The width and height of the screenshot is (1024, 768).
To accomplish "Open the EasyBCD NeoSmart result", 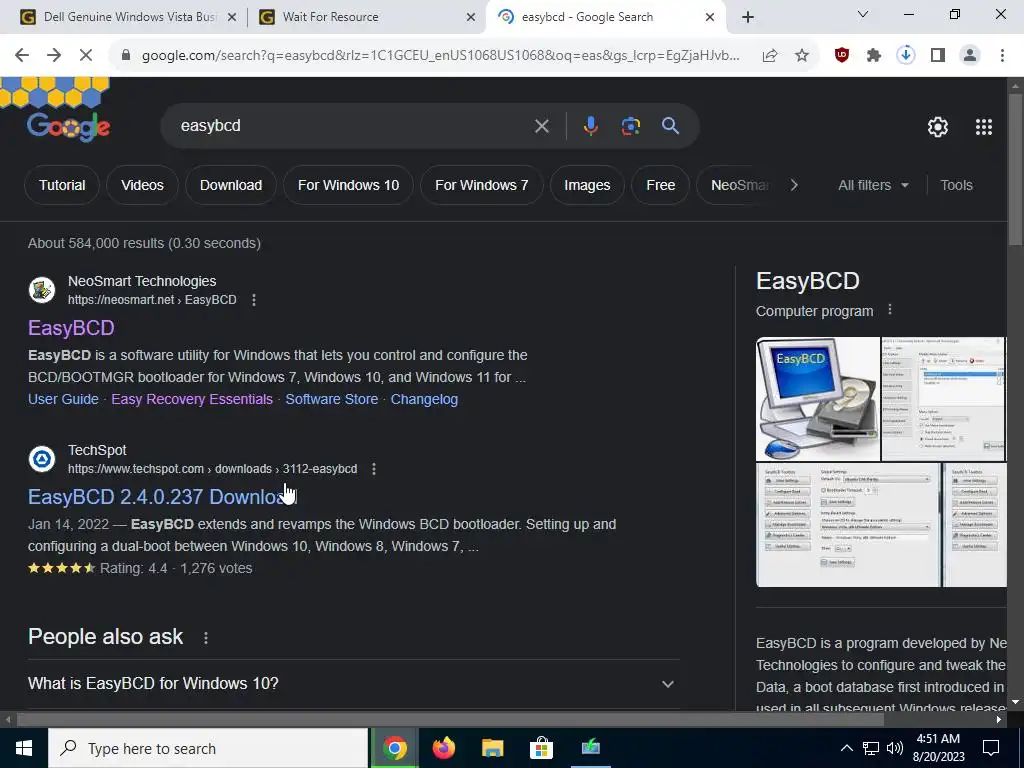I will [71, 328].
